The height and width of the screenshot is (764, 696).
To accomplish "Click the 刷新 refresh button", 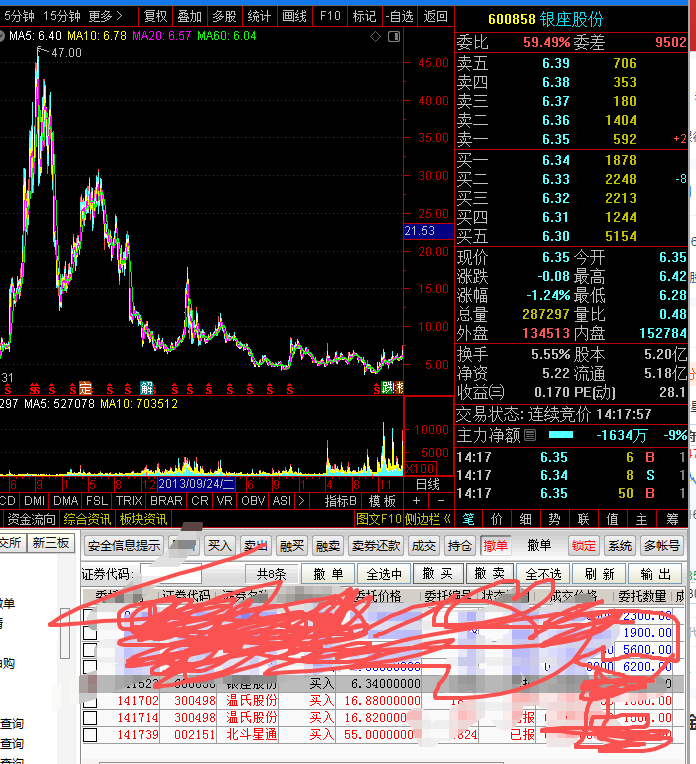I will pyautogui.click(x=599, y=574).
